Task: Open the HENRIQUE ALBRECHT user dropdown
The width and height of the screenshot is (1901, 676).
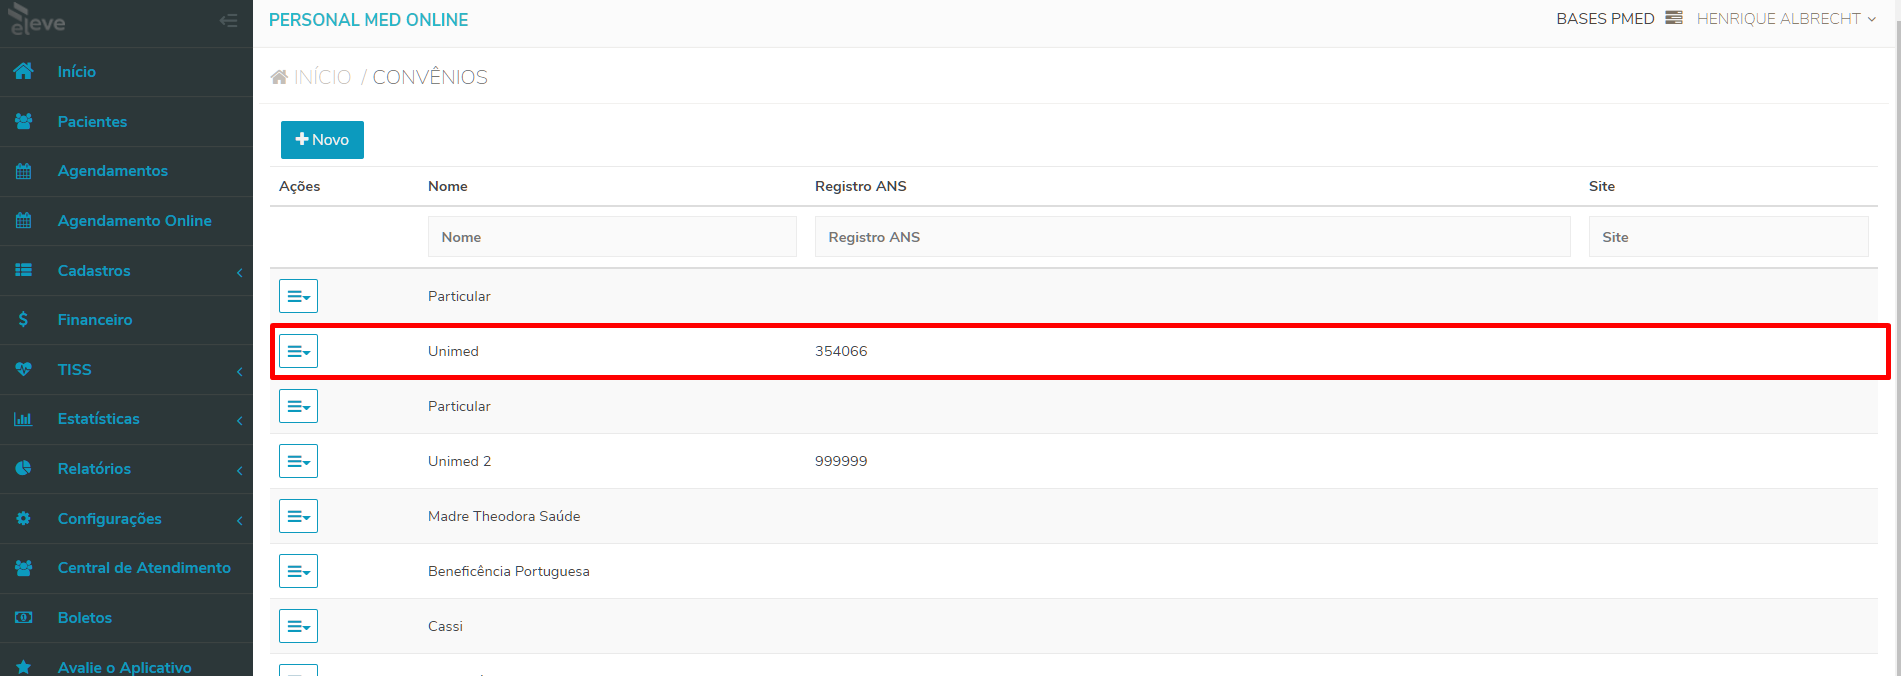Action: [1786, 19]
